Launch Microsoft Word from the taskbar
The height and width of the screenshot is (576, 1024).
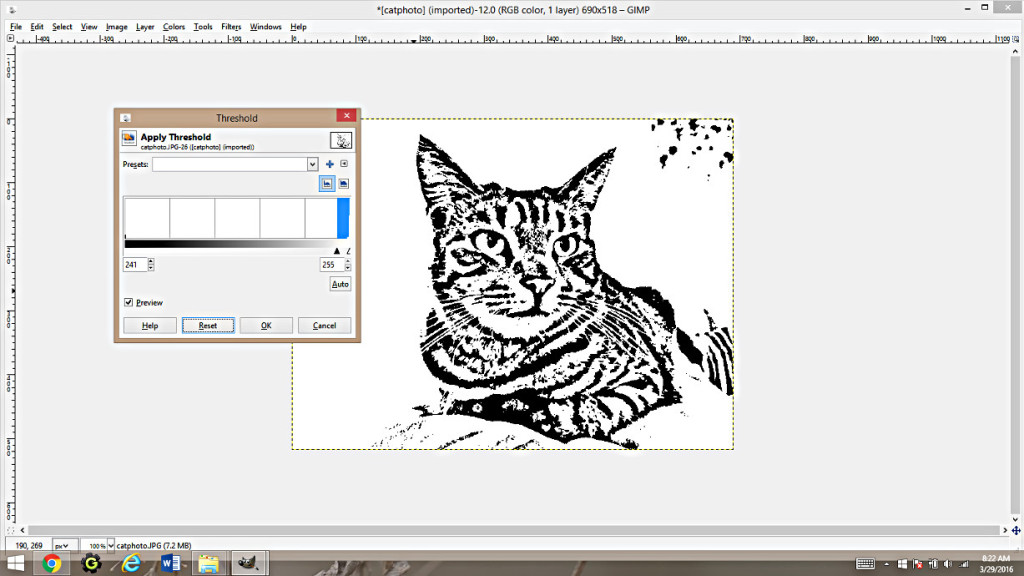tap(169, 561)
